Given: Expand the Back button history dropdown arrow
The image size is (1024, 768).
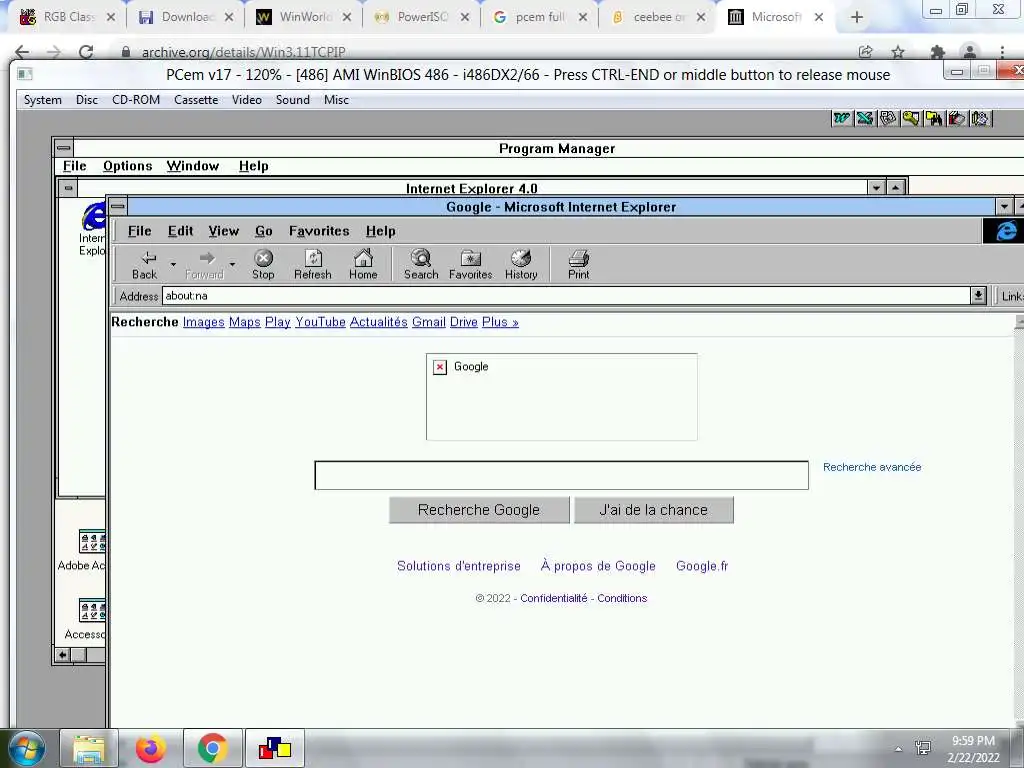Looking at the screenshot, I should tap(173, 264).
